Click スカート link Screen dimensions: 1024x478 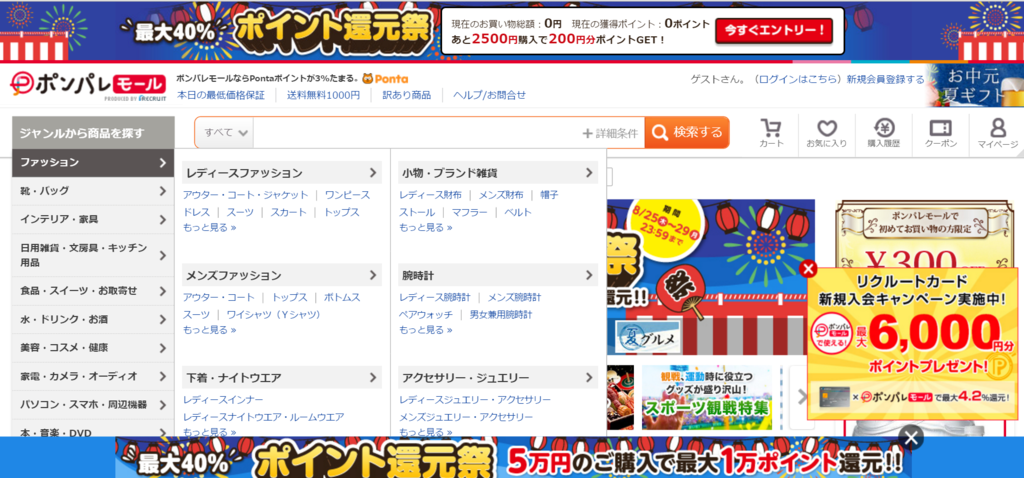pos(288,212)
